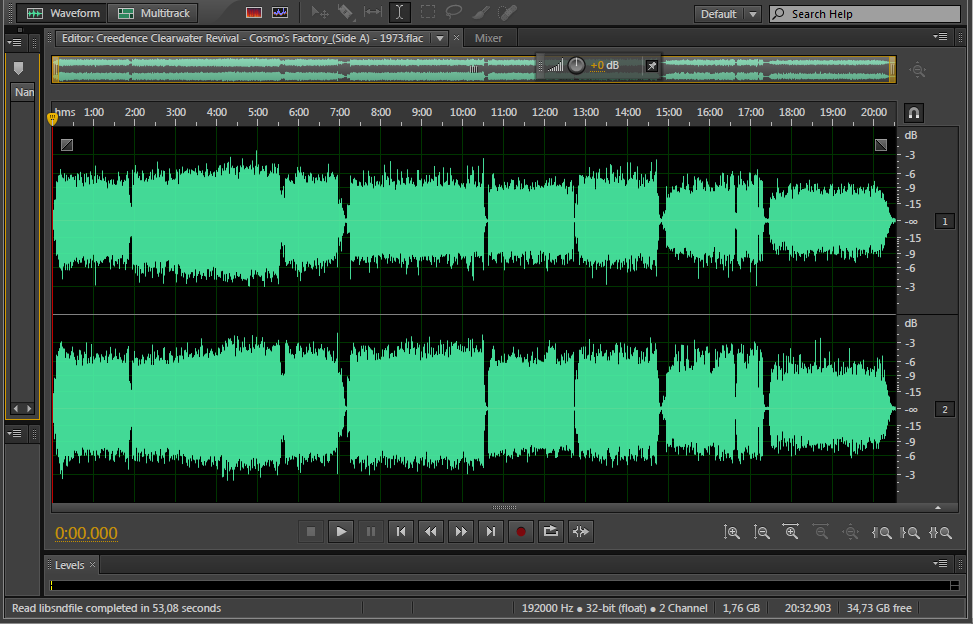Screen dimensions: 973x624
Task: Click the fade-in handle on waveform
Action: point(67,145)
